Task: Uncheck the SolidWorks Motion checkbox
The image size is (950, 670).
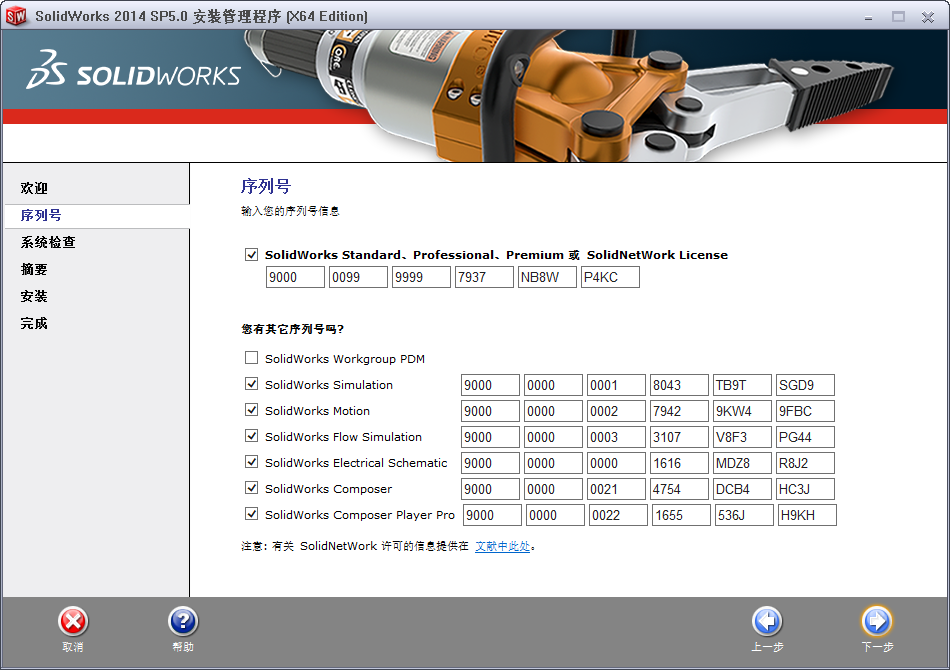Action: [251, 410]
